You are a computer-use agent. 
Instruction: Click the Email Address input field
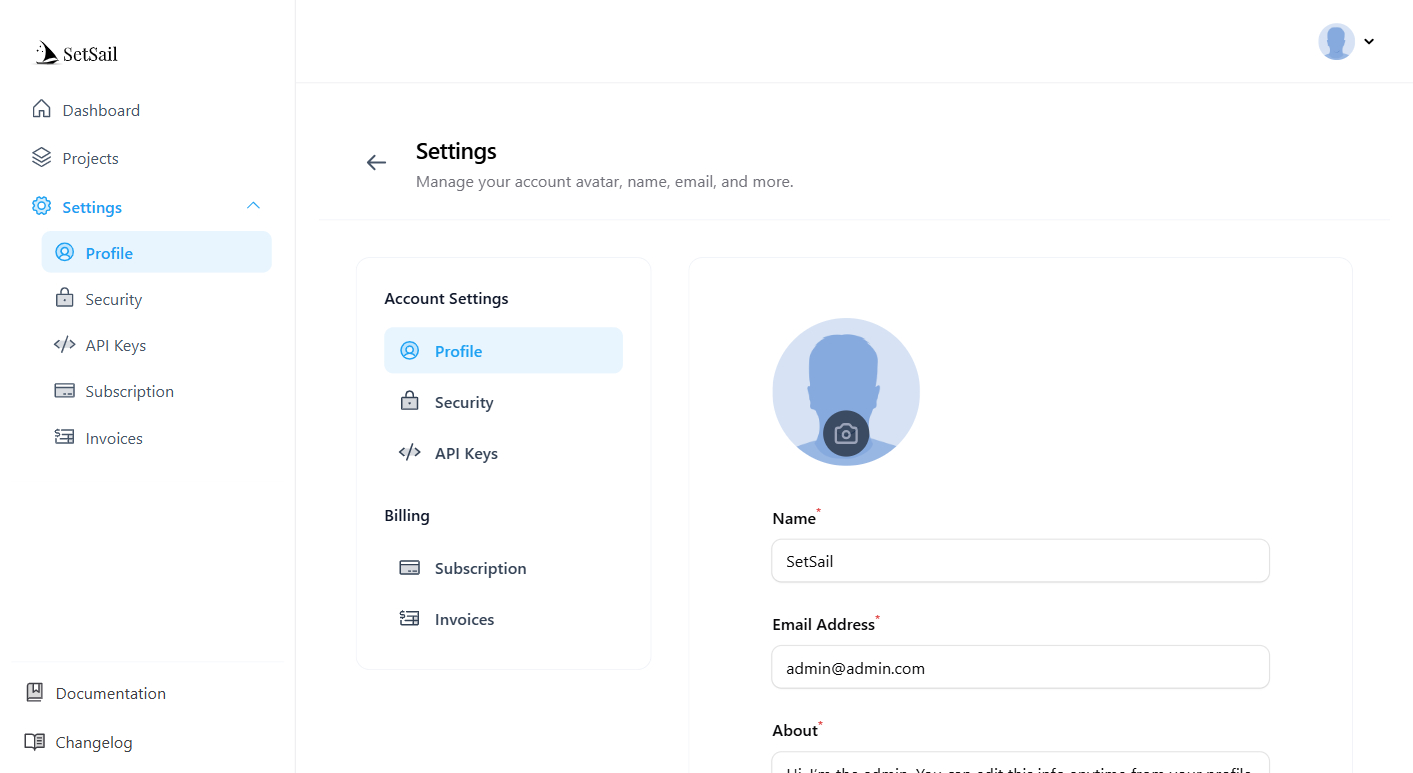point(1020,667)
